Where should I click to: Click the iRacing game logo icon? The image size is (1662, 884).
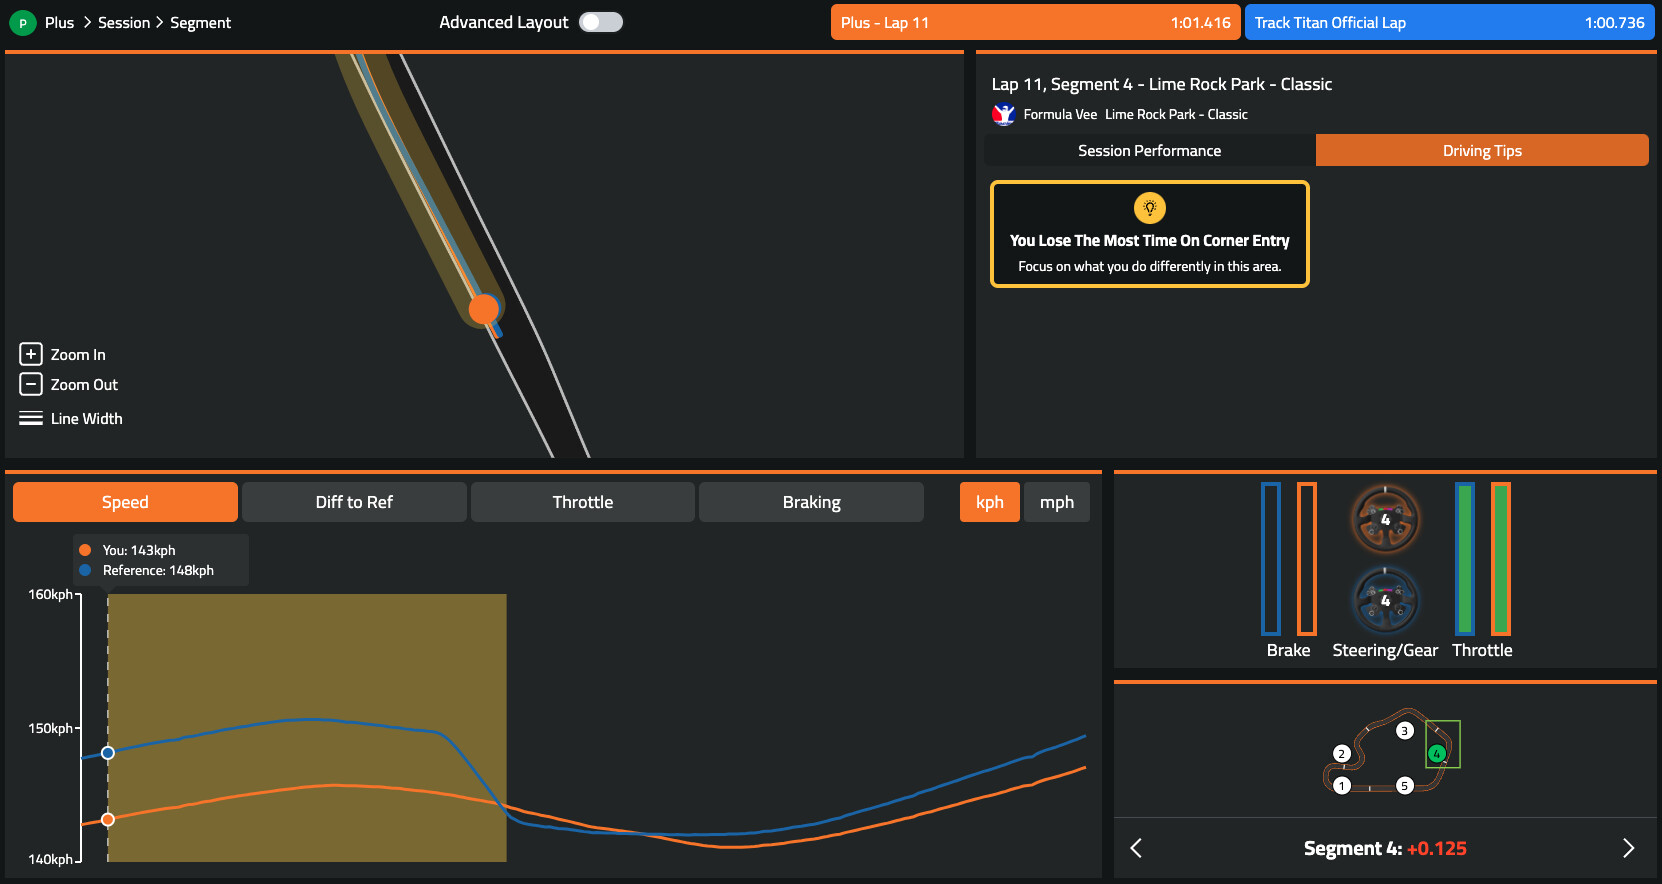tap(1003, 114)
